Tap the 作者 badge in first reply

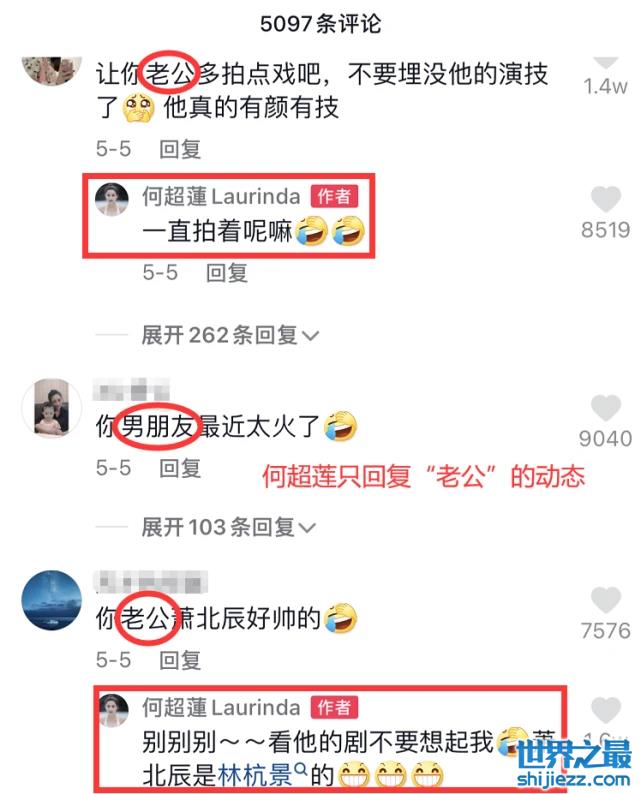[334, 196]
